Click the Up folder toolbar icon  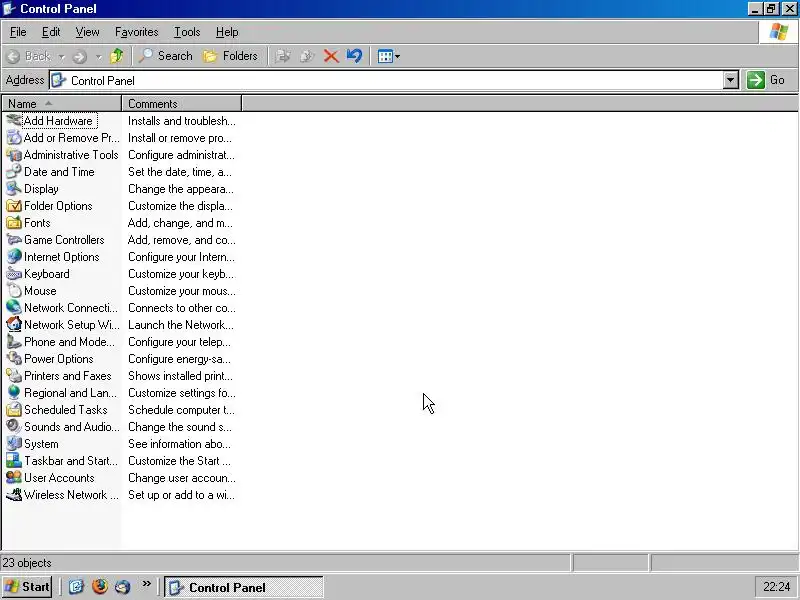click(117, 56)
